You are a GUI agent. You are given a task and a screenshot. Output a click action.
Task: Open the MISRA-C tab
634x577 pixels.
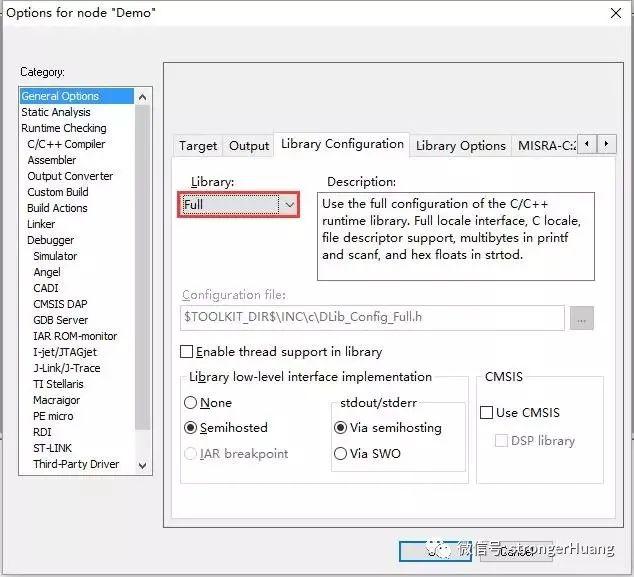pyautogui.click(x=546, y=146)
